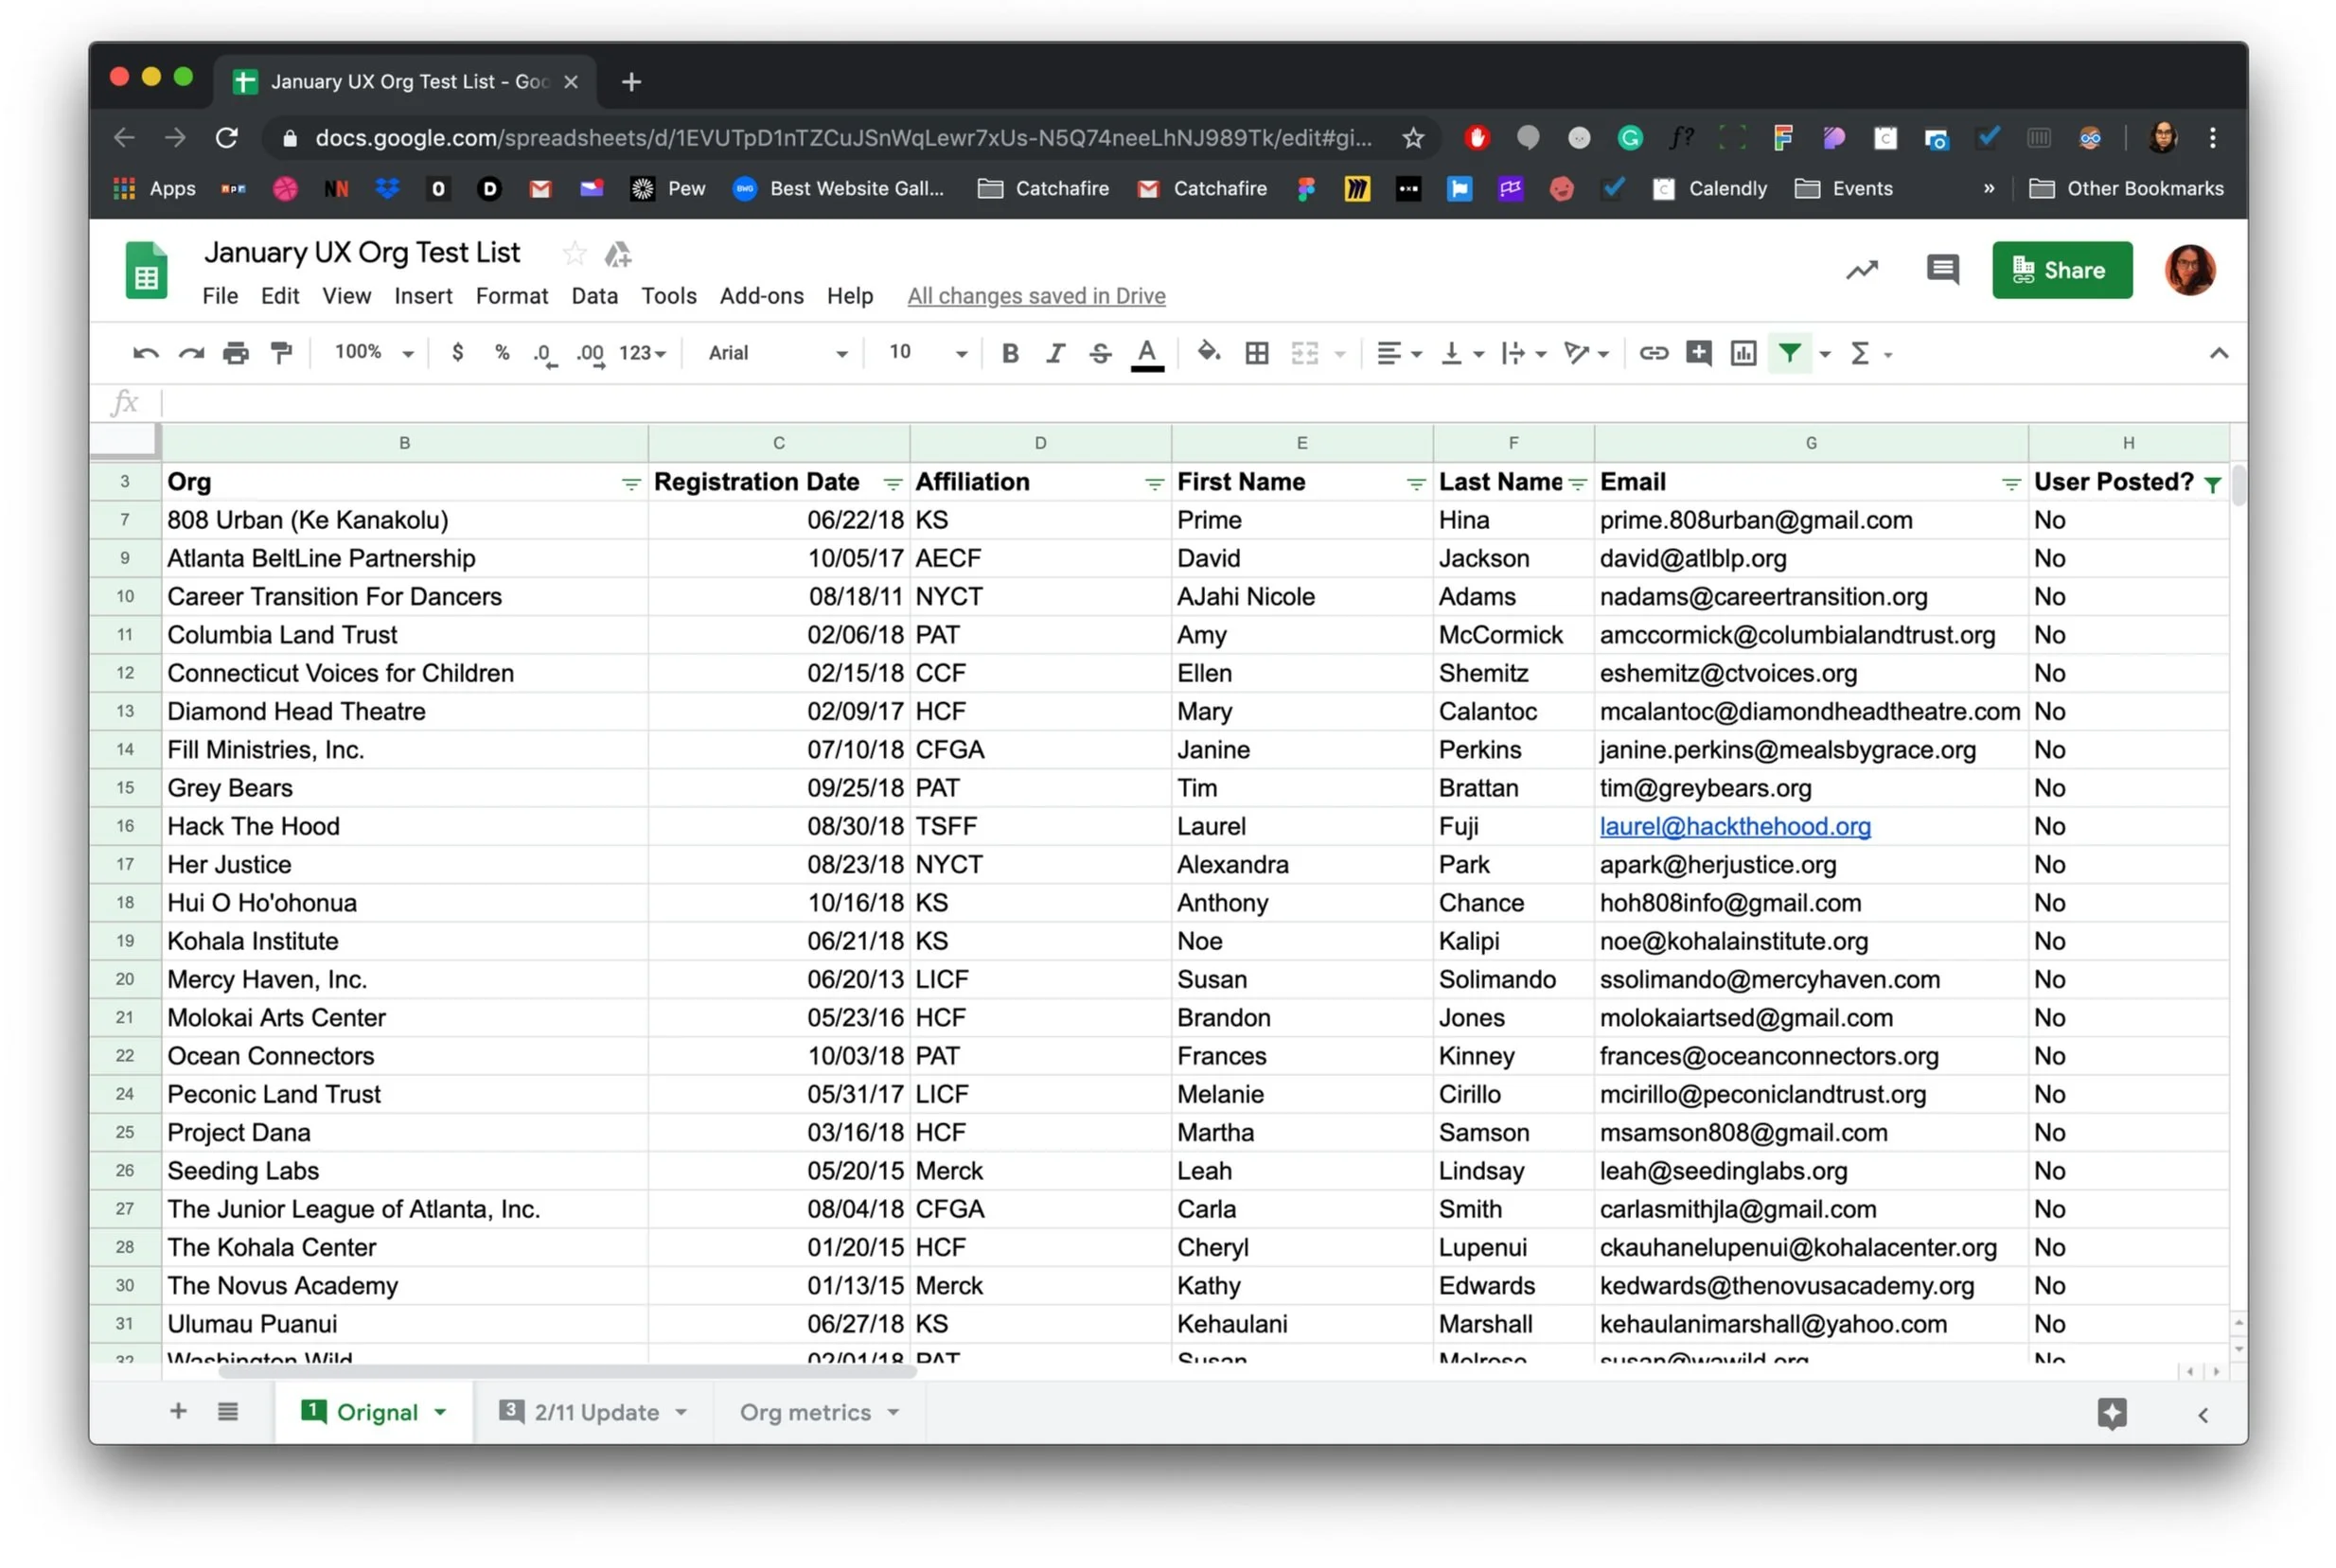The image size is (2336, 1568).
Task: Click the Insert chart icon
Action: pyautogui.click(x=1743, y=353)
